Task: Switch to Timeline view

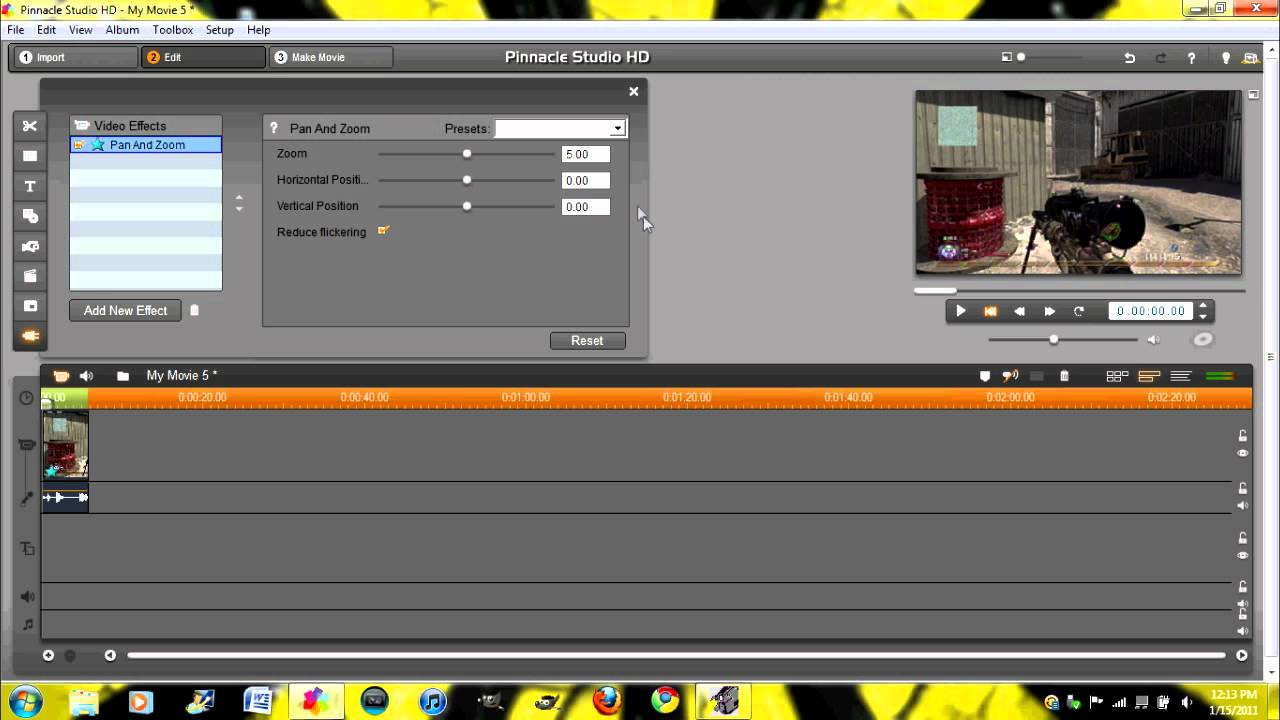Action: [1149, 376]
